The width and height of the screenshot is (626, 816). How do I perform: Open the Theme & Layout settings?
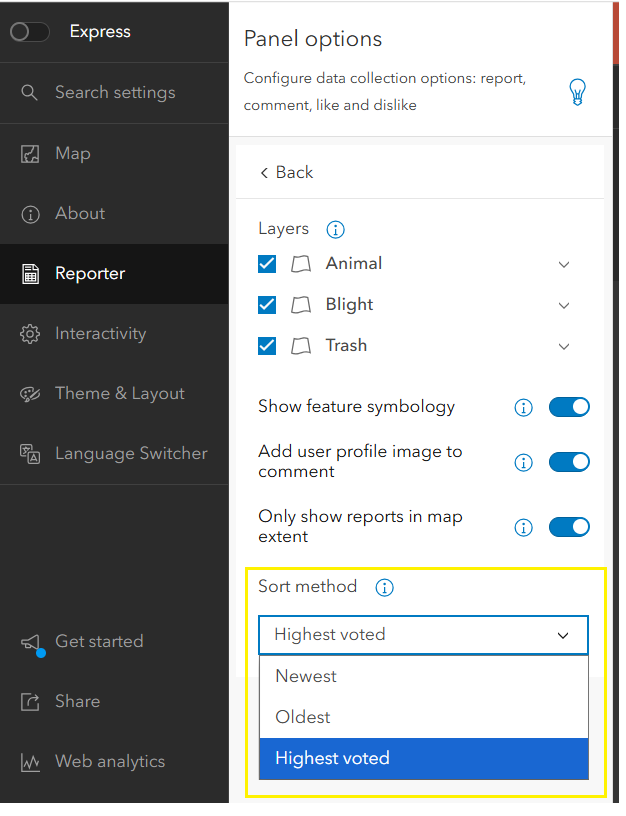tap(119, 394)
